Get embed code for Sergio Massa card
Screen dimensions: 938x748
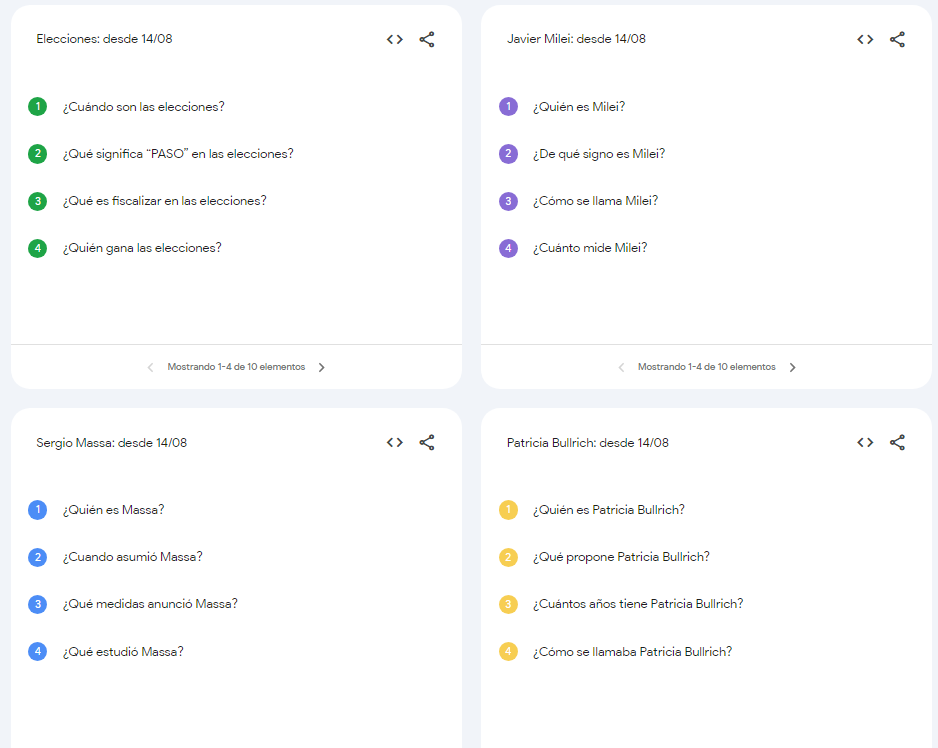point(395,442)
